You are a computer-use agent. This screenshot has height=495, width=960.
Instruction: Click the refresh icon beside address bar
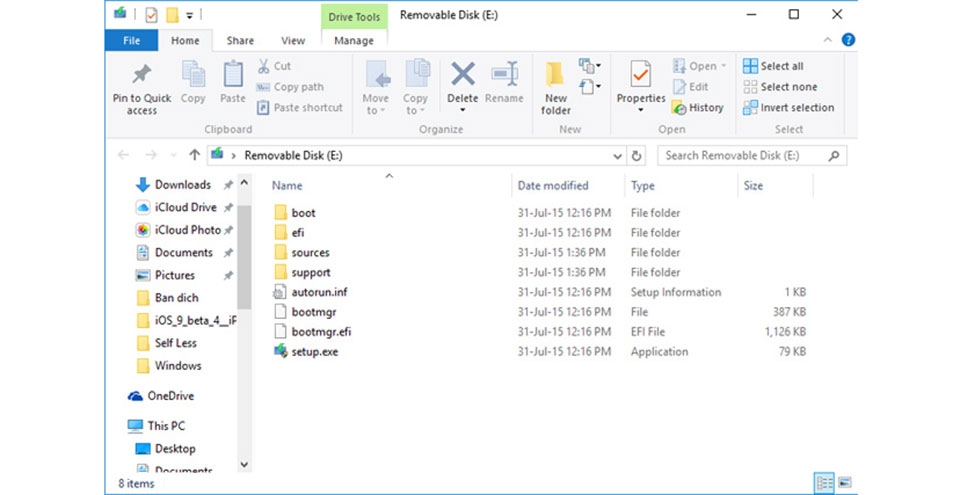[x=636, y=156]
